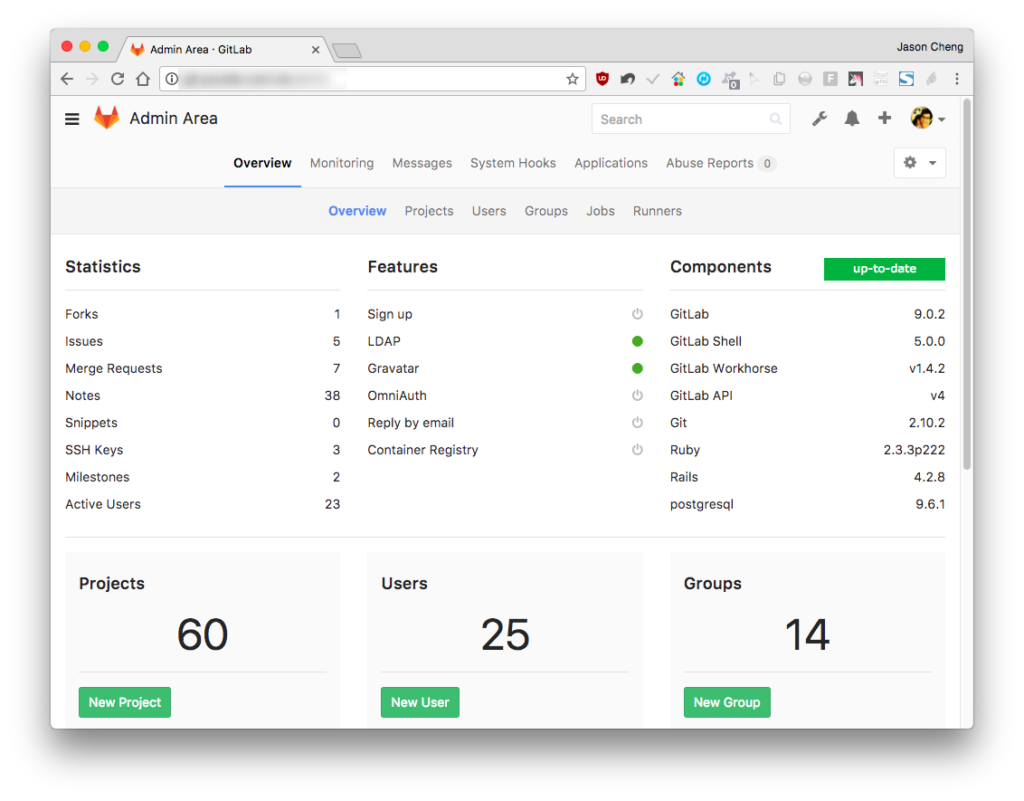This screenshot has height=801, width=1024.
Task: Click the postgresql component label
Action: pyautogui.click(x=702, y=504)
